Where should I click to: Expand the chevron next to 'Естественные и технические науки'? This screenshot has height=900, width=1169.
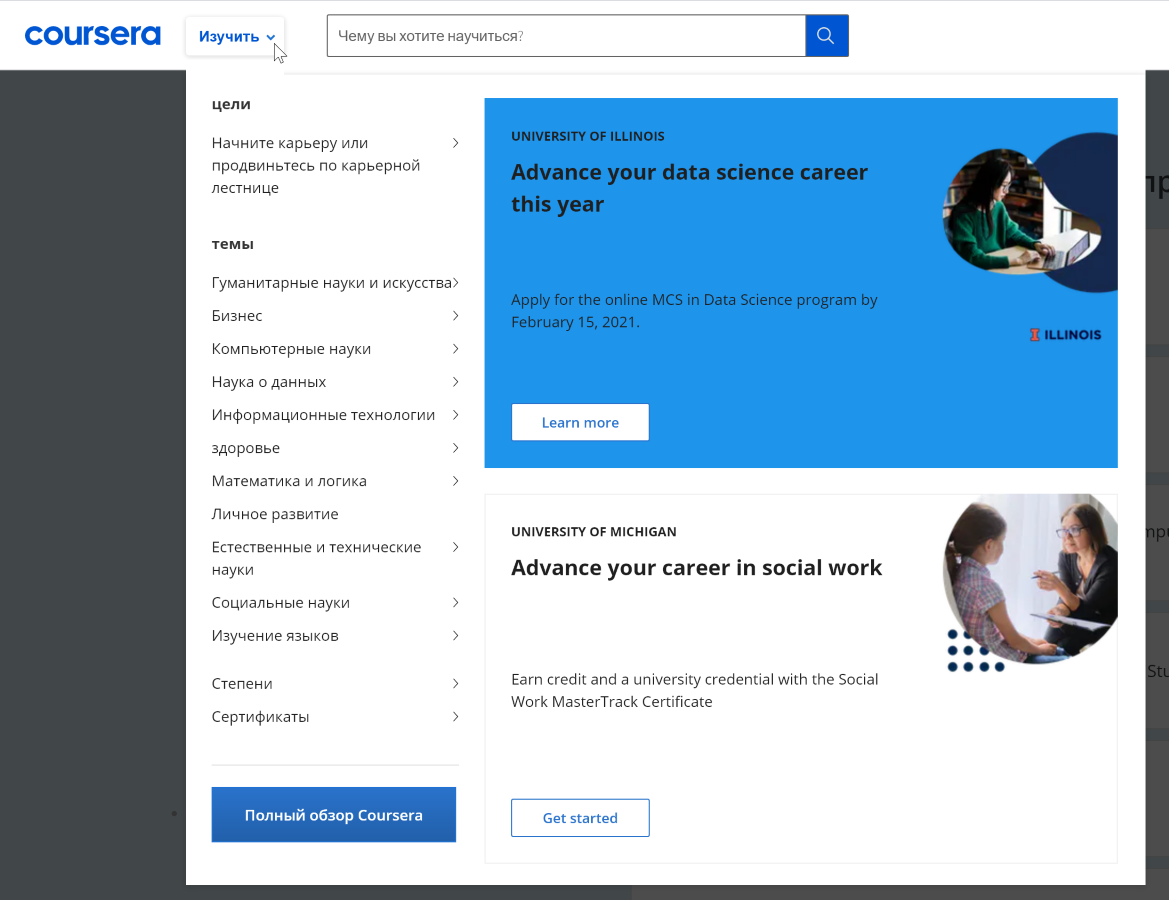click(455, 547)
